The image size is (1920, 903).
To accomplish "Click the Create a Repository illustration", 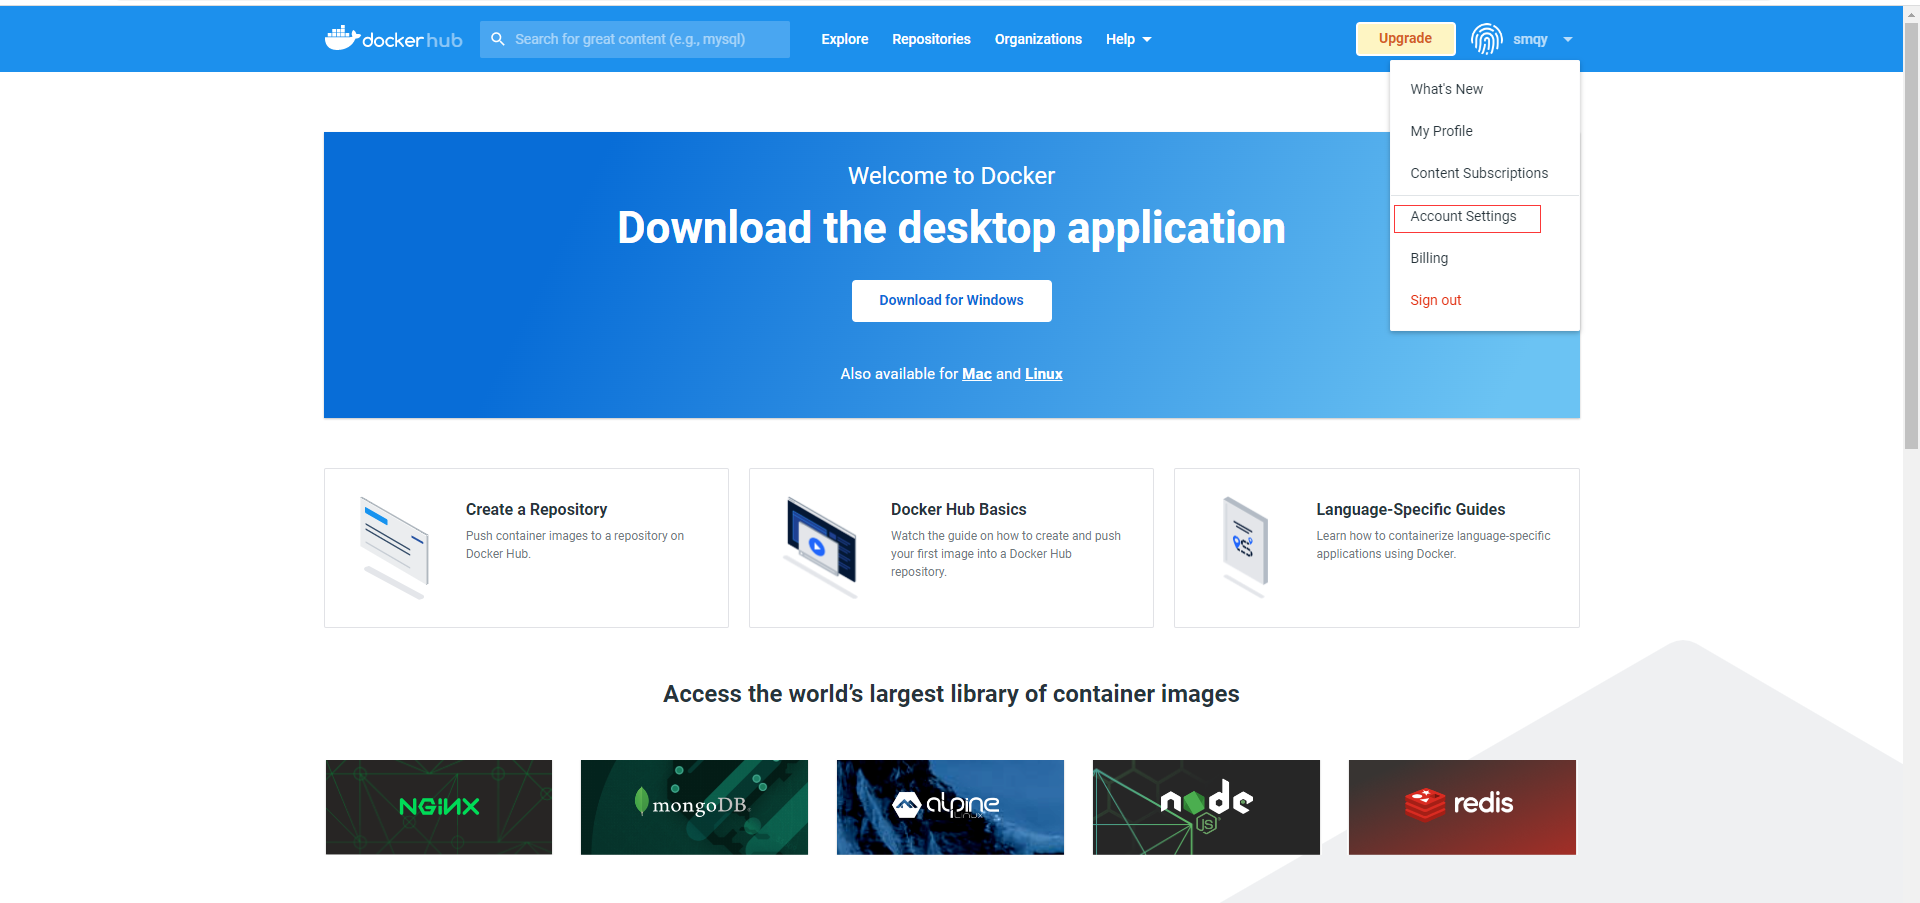I will (x=394, y=548).
